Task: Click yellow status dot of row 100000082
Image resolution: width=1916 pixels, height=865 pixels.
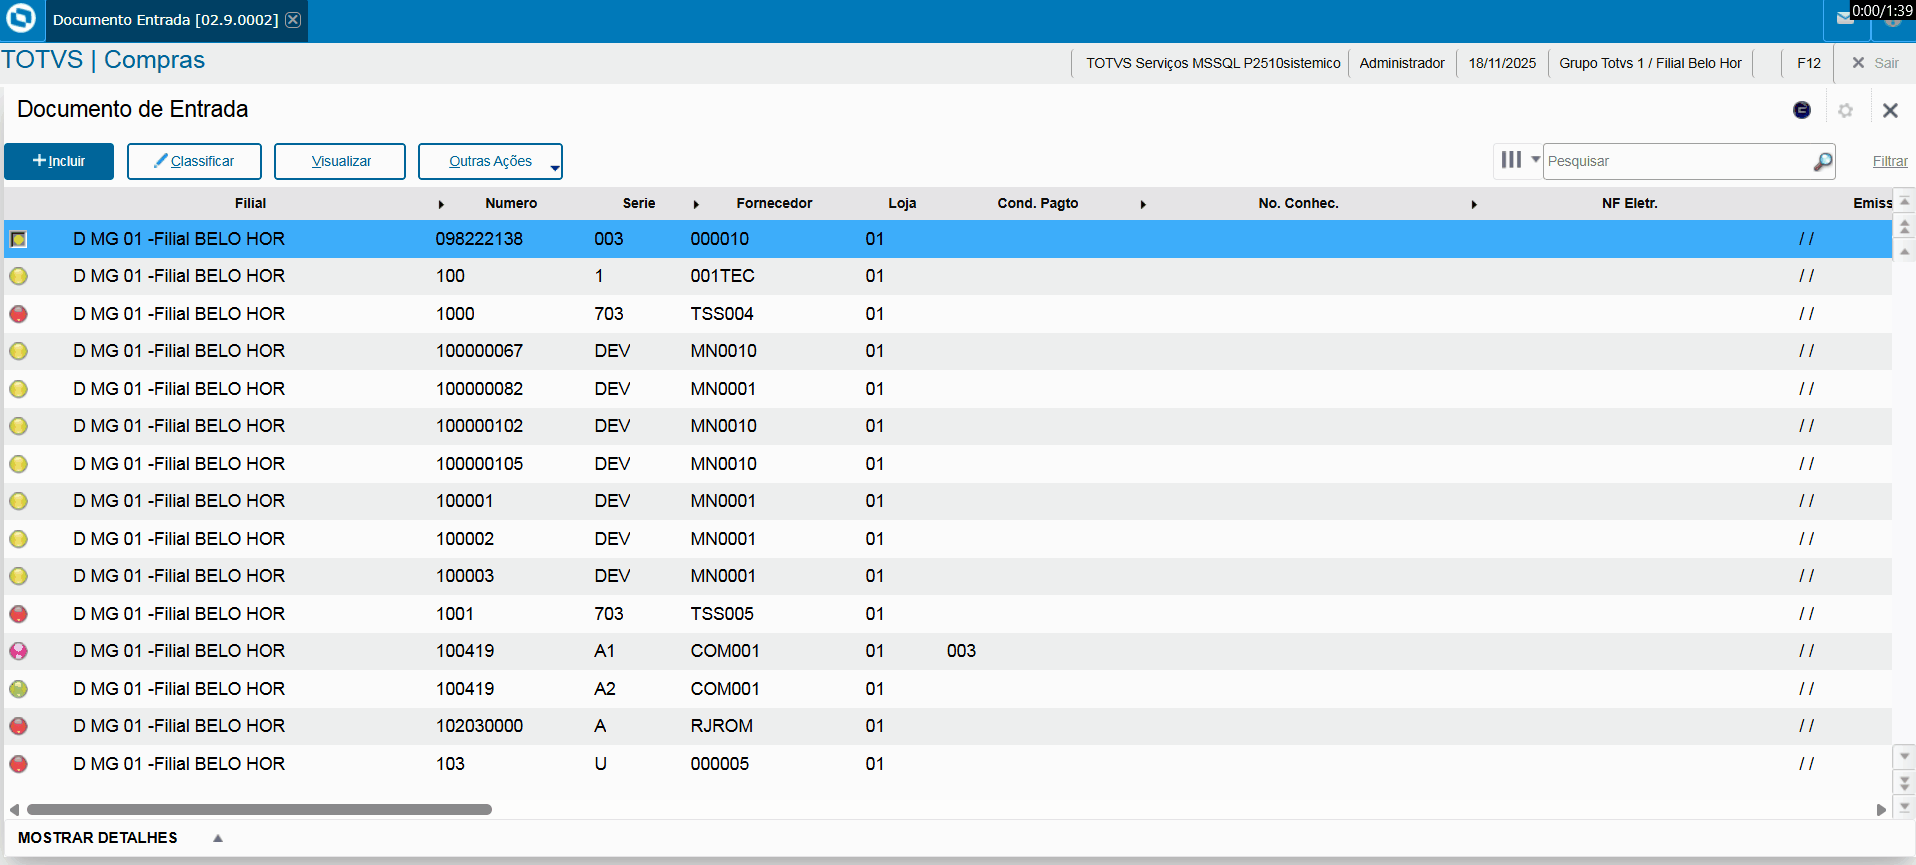Action: tap(19, 389)
